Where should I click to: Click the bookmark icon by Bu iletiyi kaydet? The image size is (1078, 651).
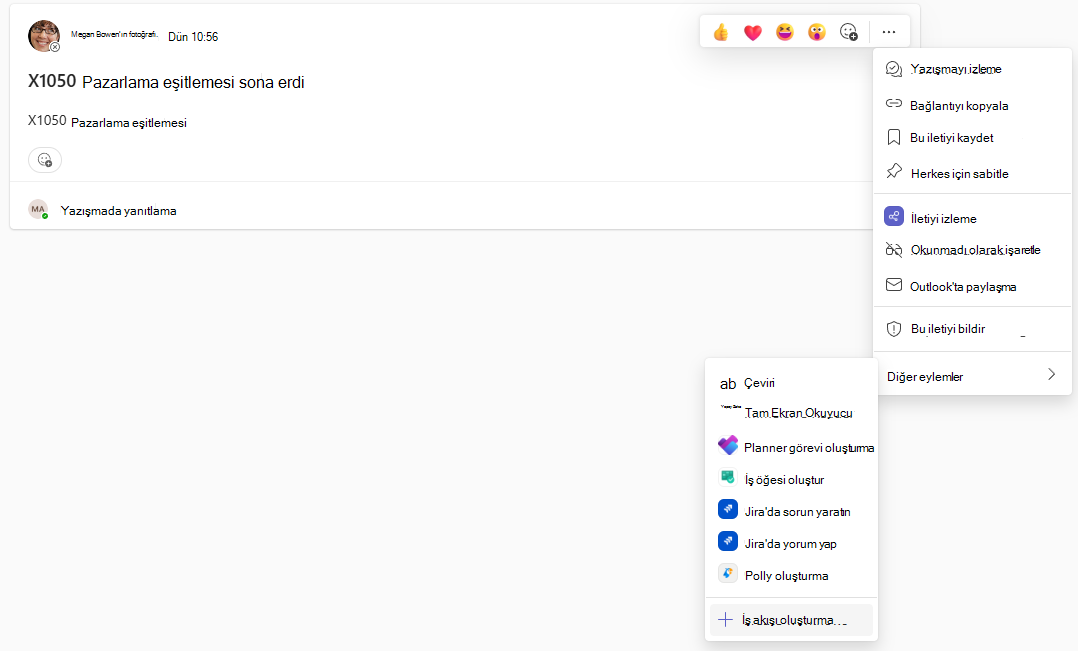click(x=893, y=137)
